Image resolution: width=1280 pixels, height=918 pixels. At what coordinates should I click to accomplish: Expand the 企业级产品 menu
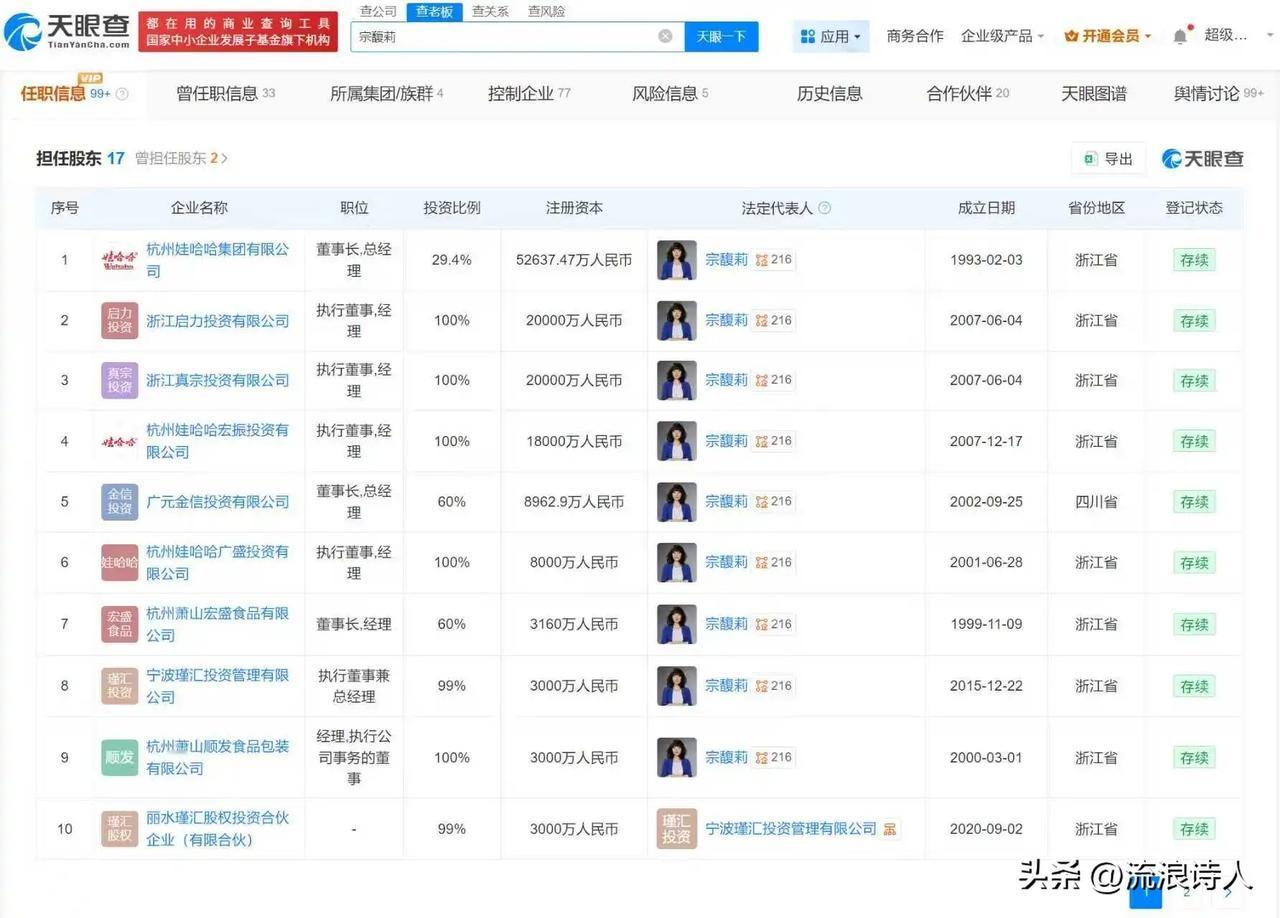[1002, 36]
